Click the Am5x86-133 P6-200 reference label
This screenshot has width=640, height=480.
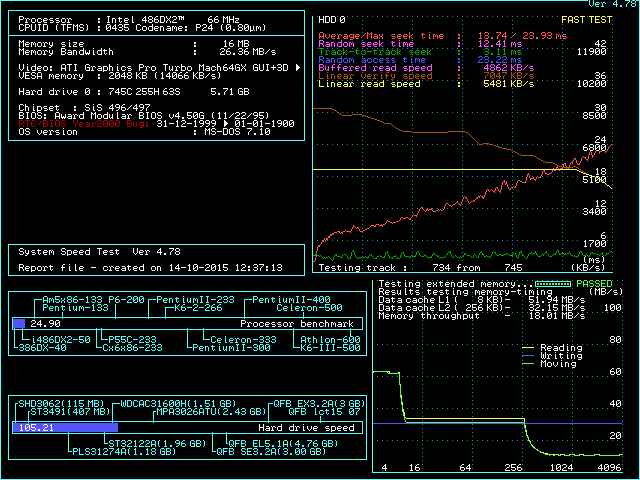(93, 300)
